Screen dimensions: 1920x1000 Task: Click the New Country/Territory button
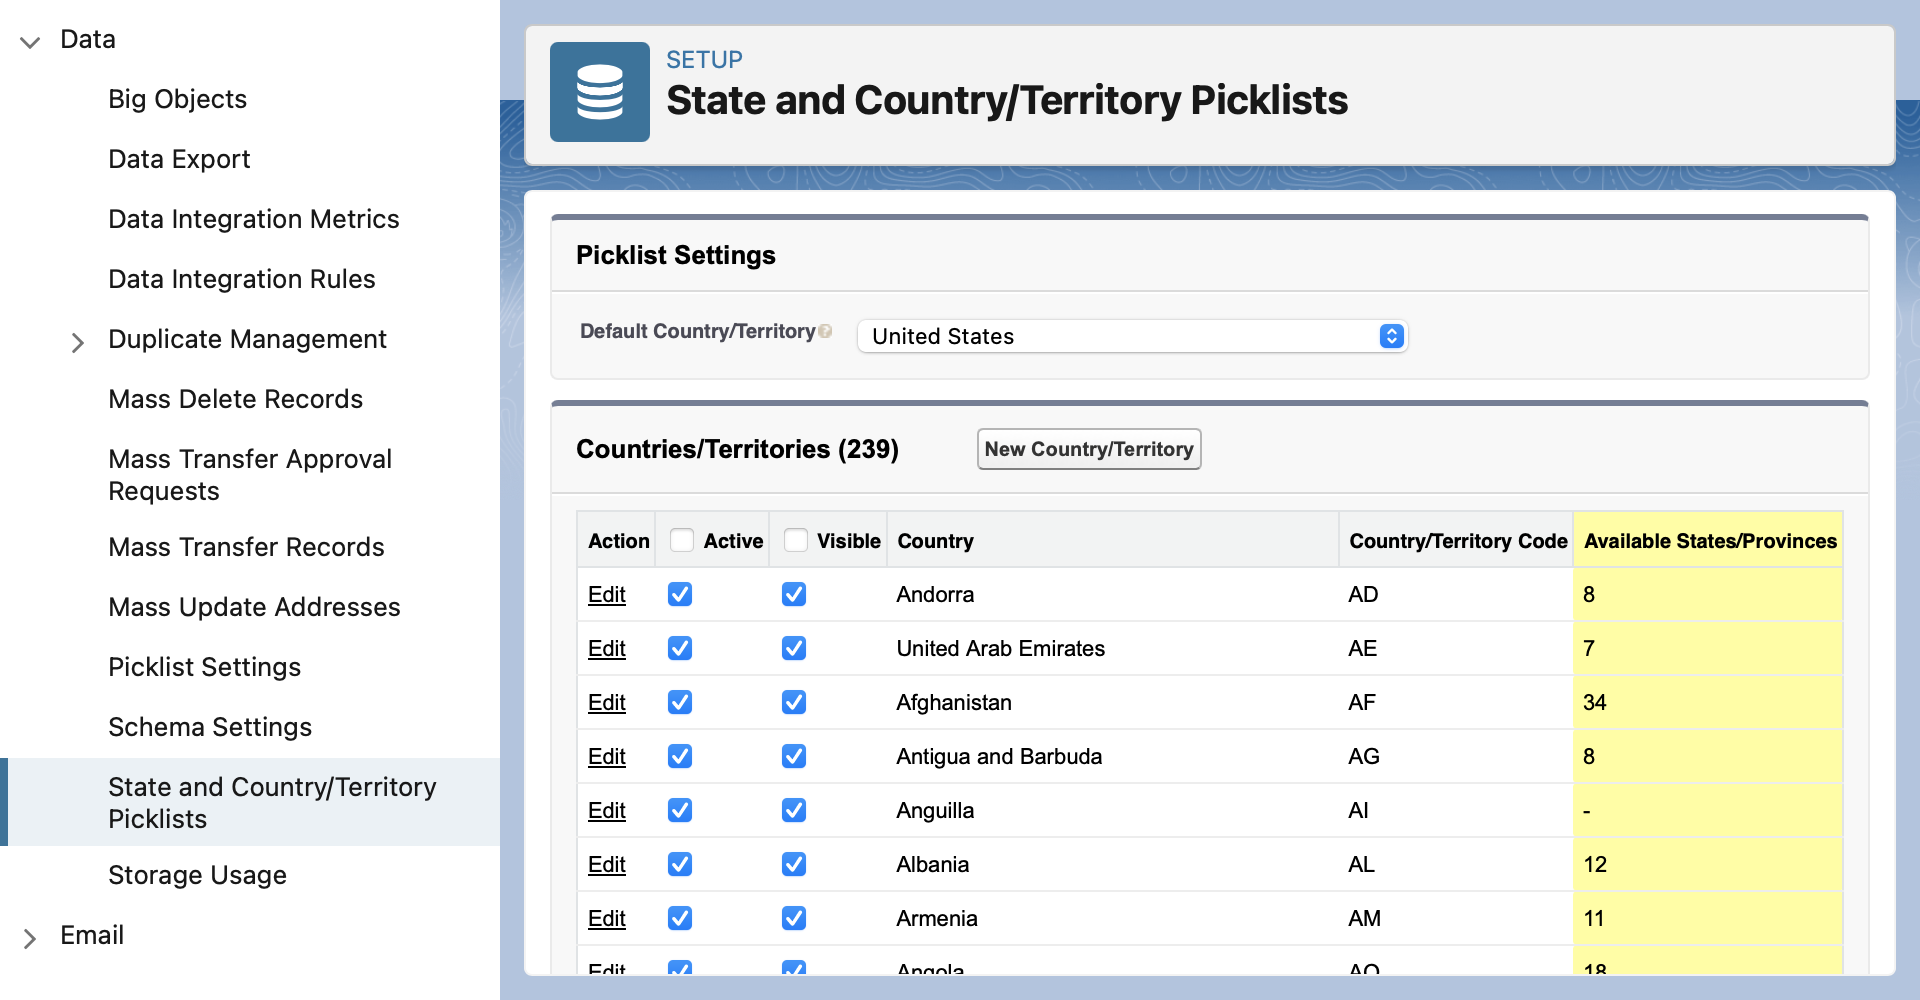1088,449
